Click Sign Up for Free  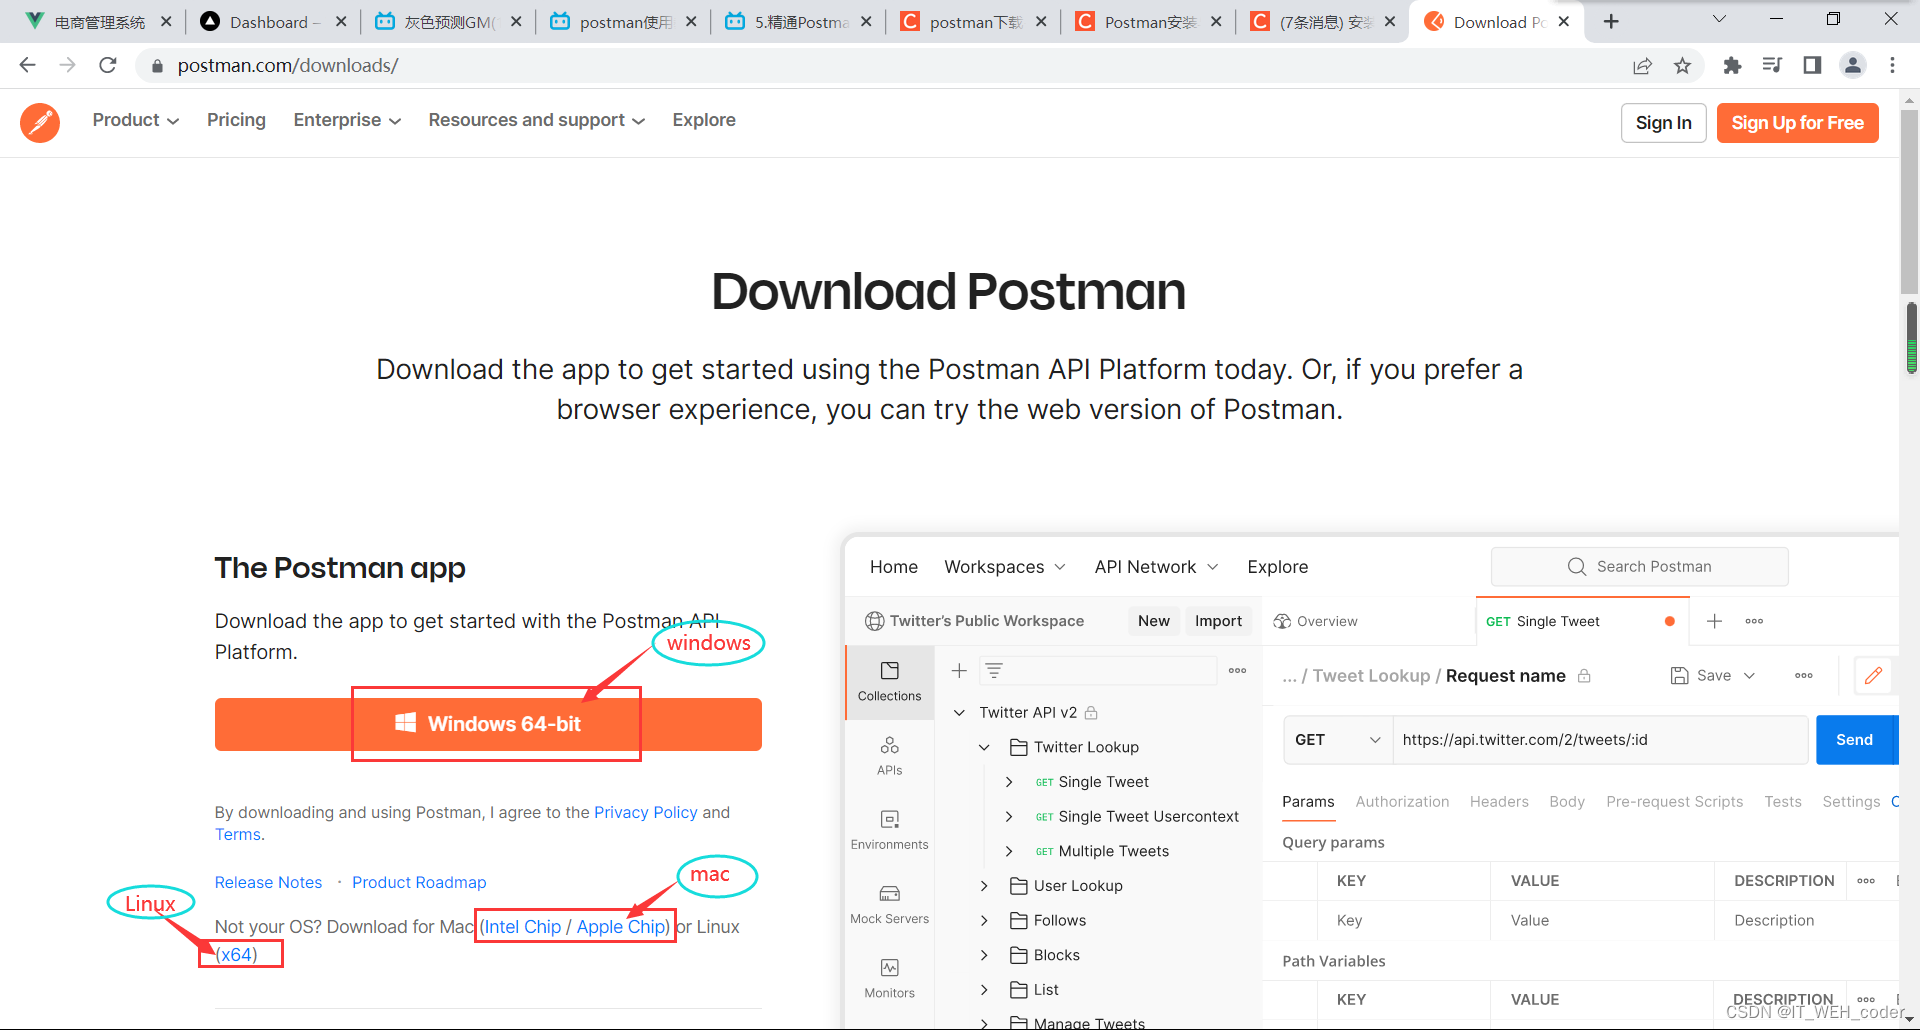tap(1797, 123)
